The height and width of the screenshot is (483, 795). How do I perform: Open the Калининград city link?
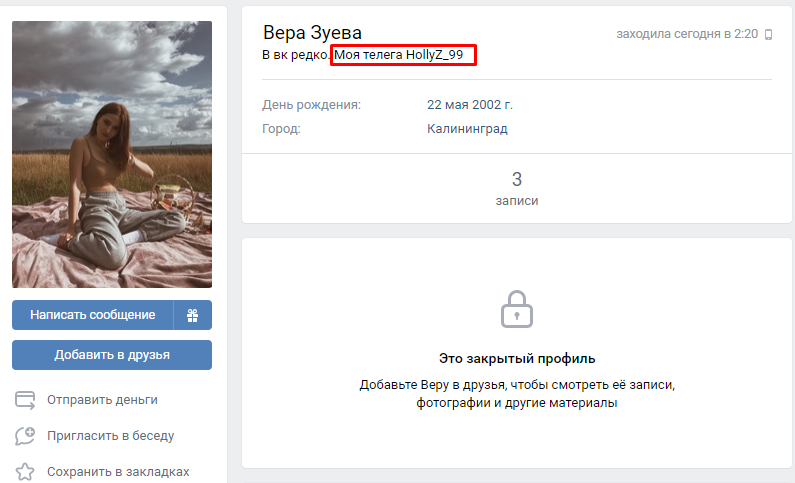click(466, 129)
